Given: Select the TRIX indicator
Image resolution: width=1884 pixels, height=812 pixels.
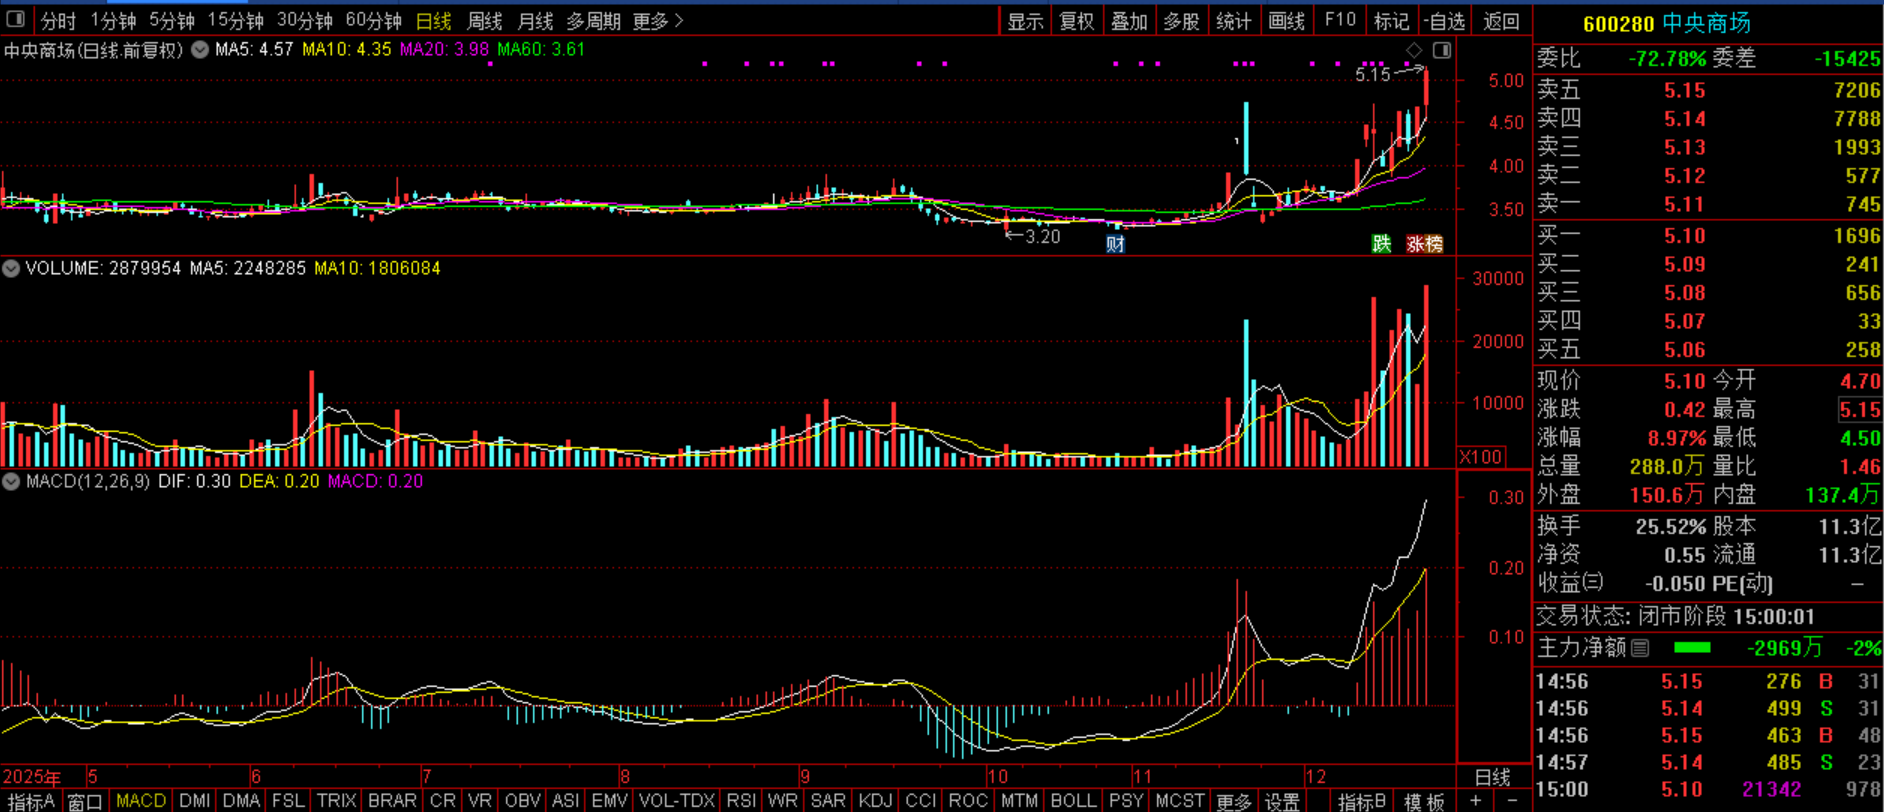Looking at the screenshot, I should click(x=336, y=801).
